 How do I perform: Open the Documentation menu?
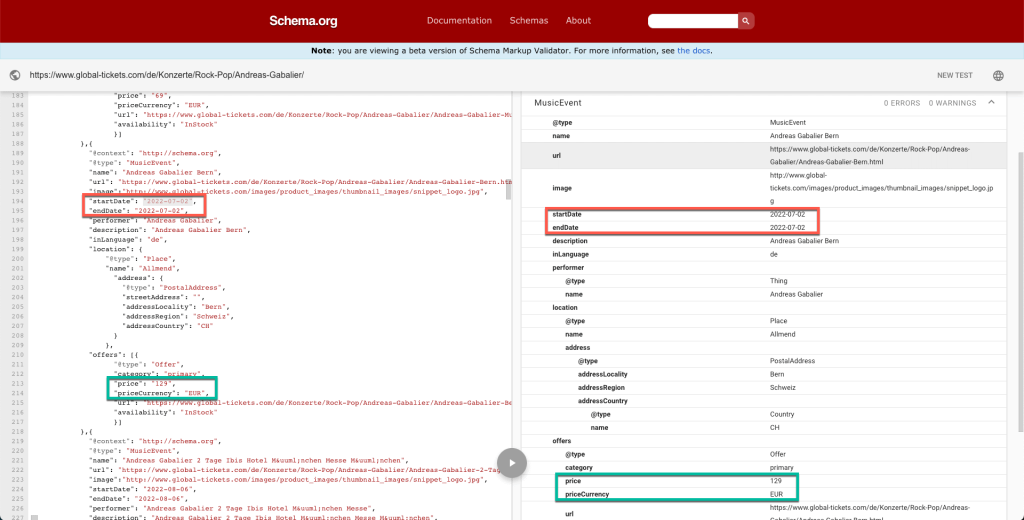(x=459, y=20)
